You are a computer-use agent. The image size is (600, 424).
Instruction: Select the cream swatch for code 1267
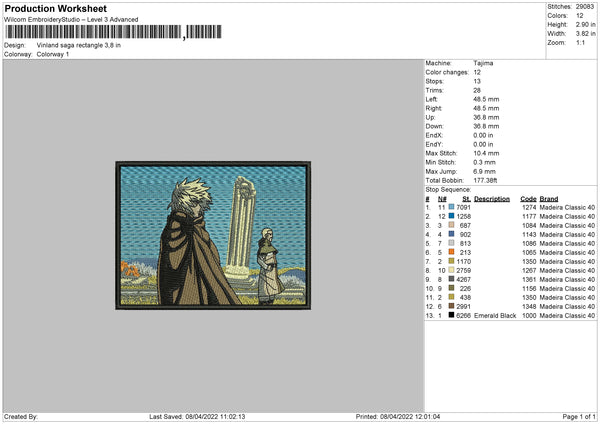452,270
